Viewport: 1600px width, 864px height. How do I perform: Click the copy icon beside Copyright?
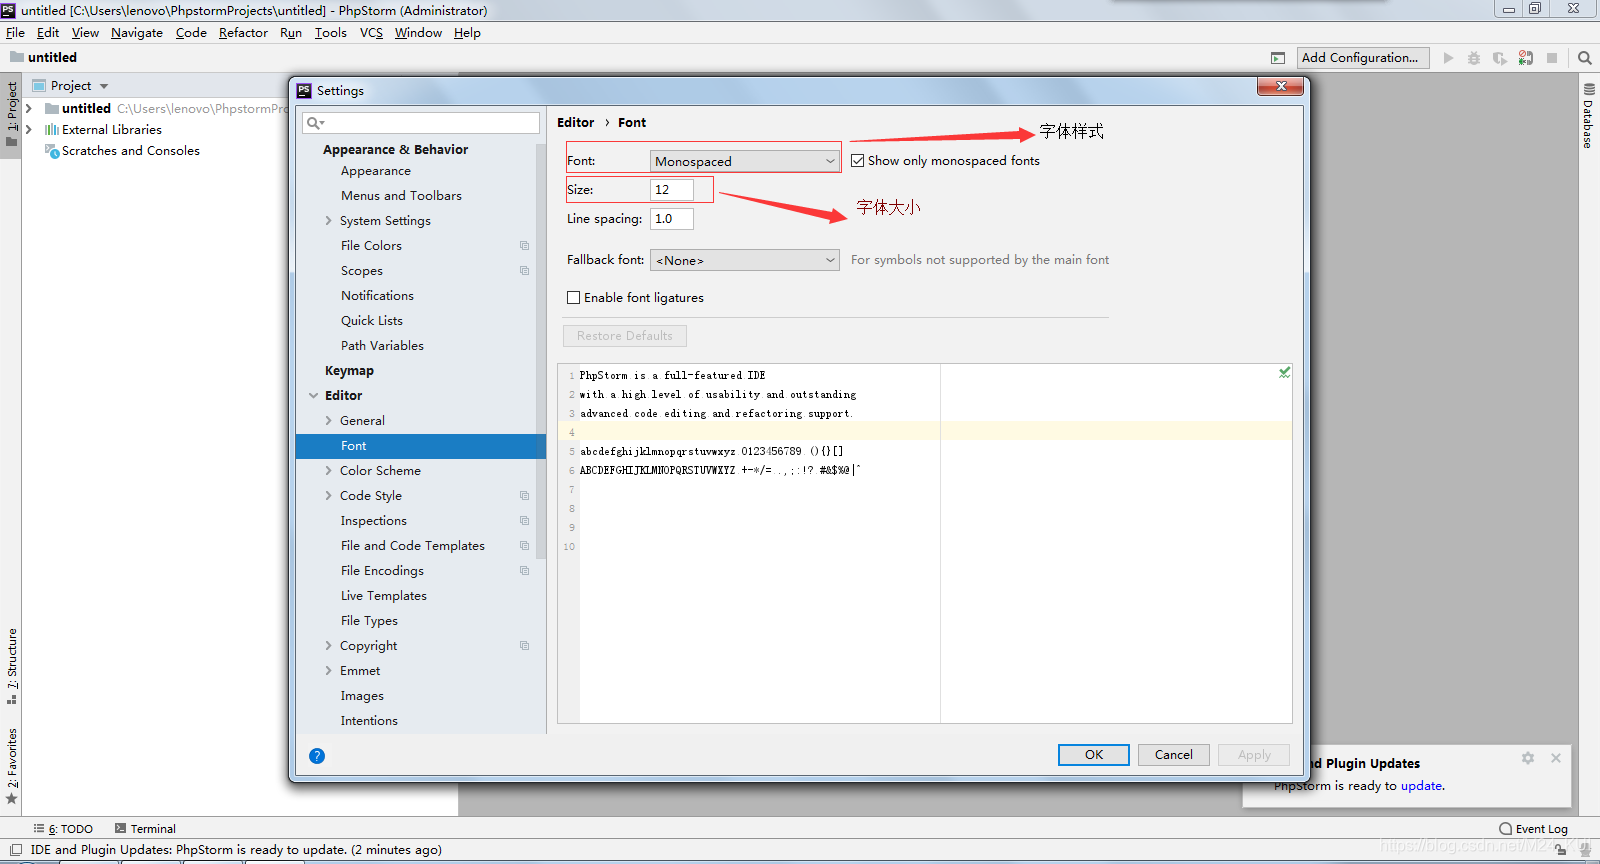tap(524, 645)
